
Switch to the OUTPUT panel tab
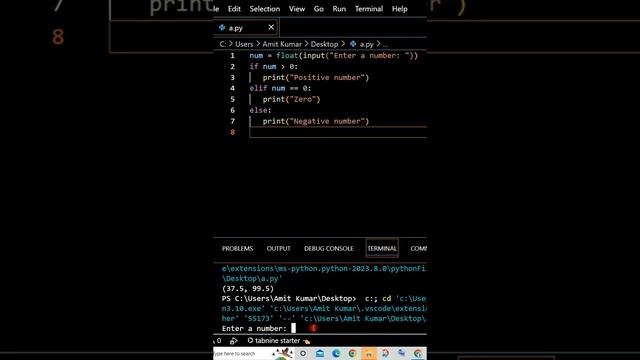[x=278, y=249]
